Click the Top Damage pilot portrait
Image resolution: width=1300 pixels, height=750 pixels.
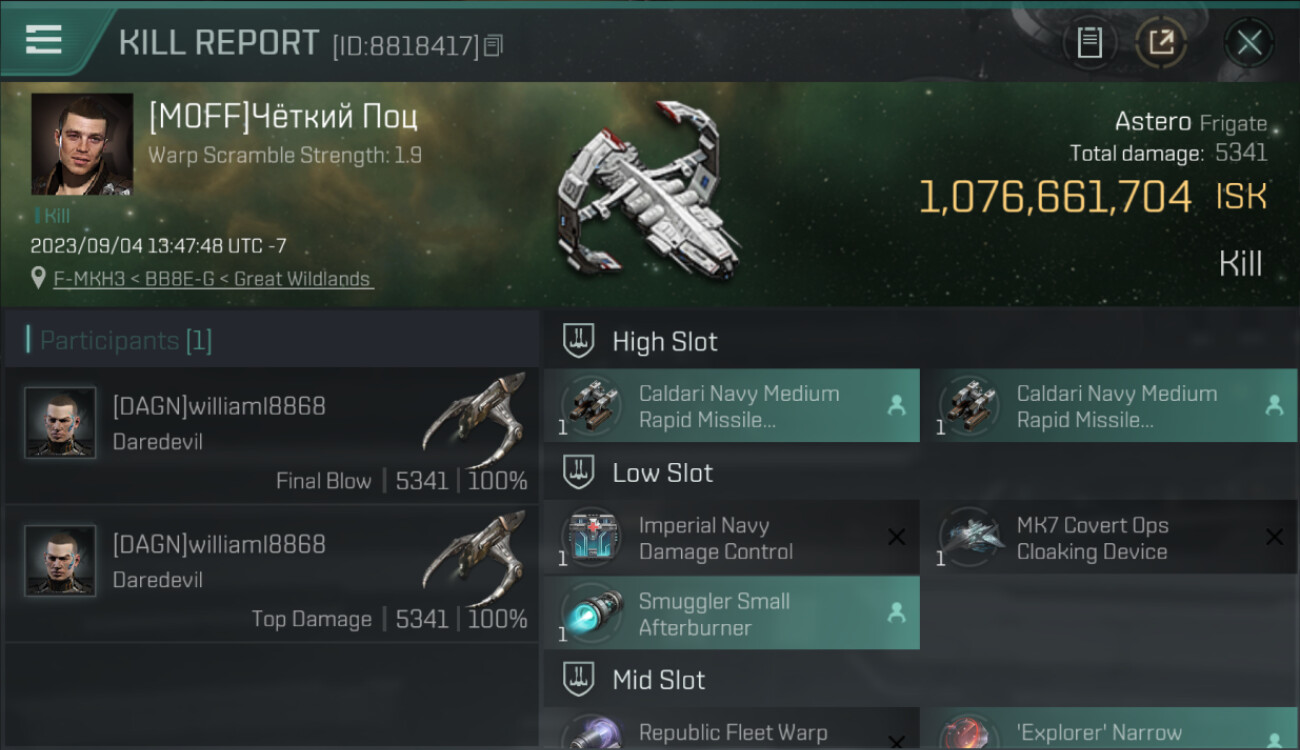[60, 561]
